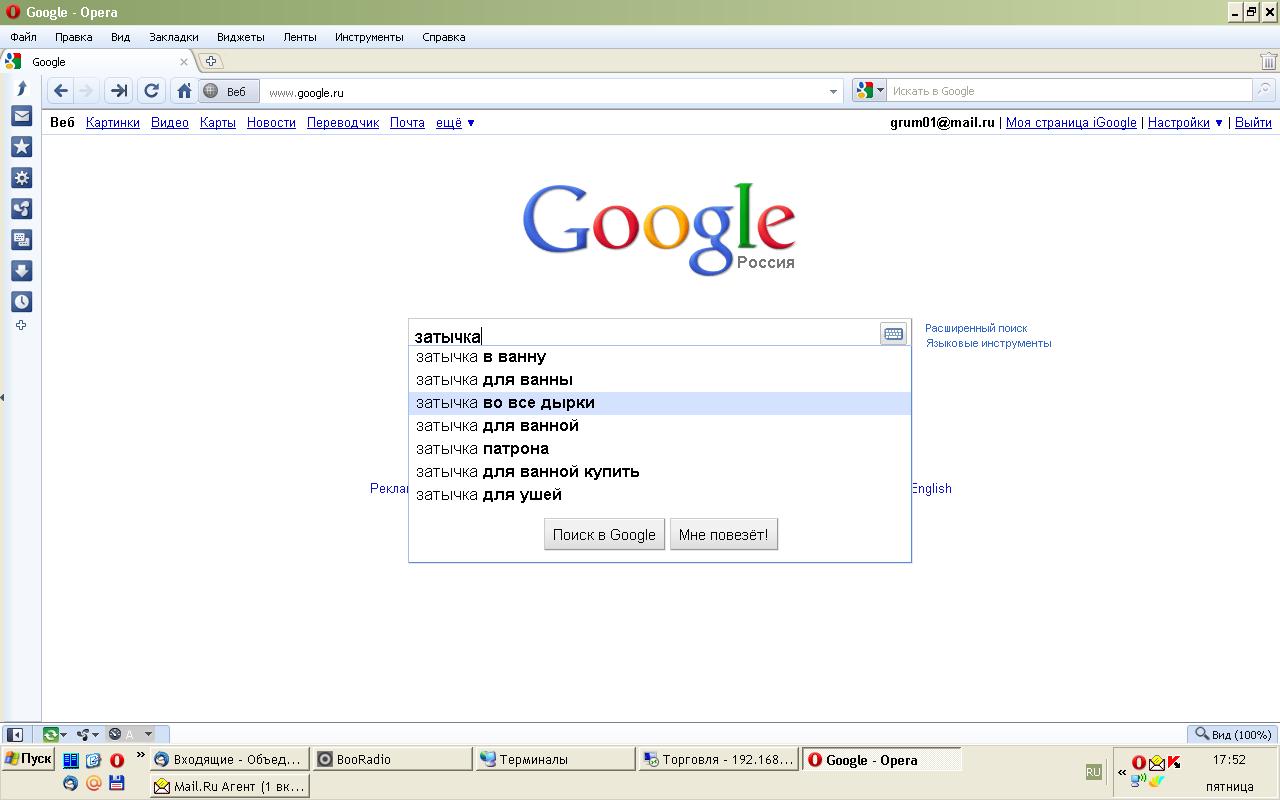This screenshot has height=800, width=1280.
Task: Click the 'Мне повезёт!' button
Action: pos(723,535)
